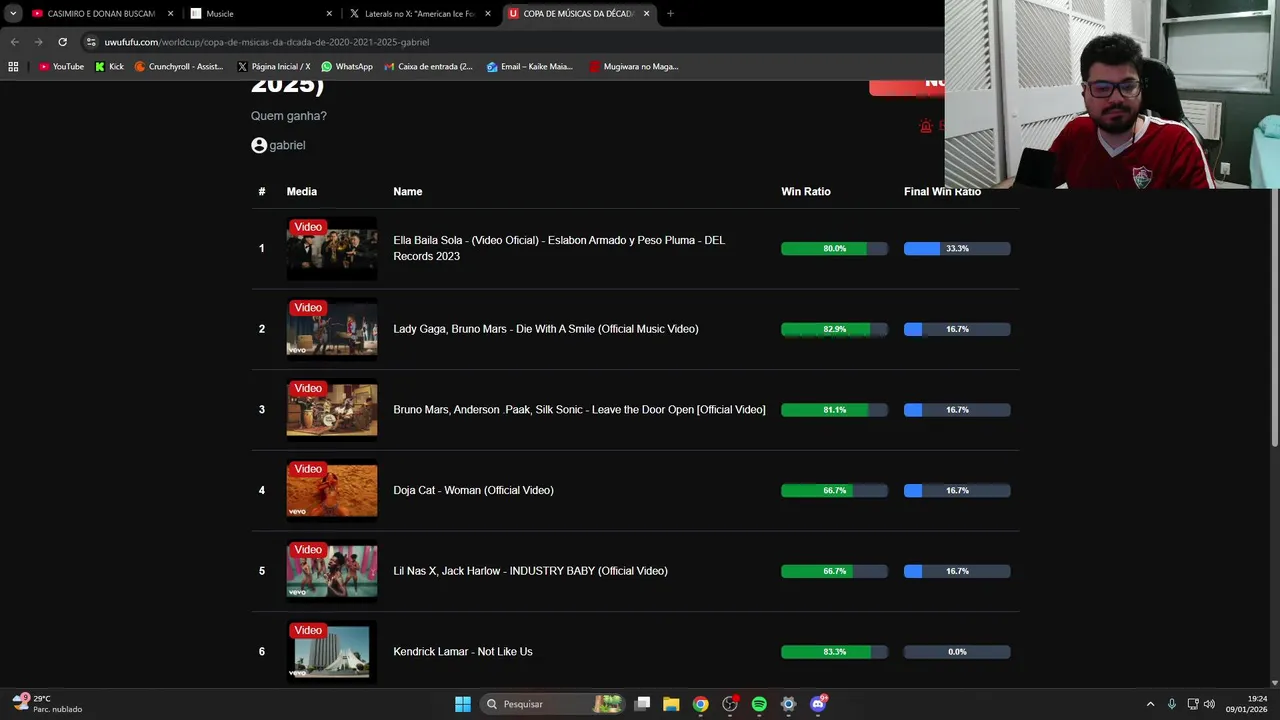Open the Página Inicial / X bookmark

pos(274,67)
